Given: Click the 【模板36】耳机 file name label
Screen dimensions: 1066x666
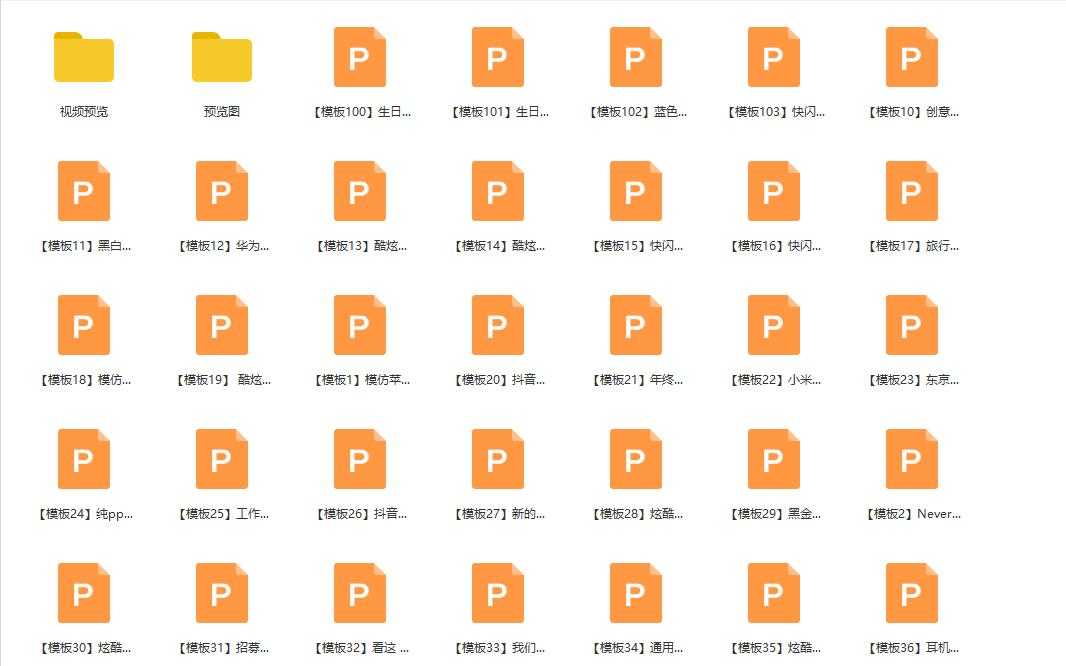Looking at the screenshot, I should [911, 647].
